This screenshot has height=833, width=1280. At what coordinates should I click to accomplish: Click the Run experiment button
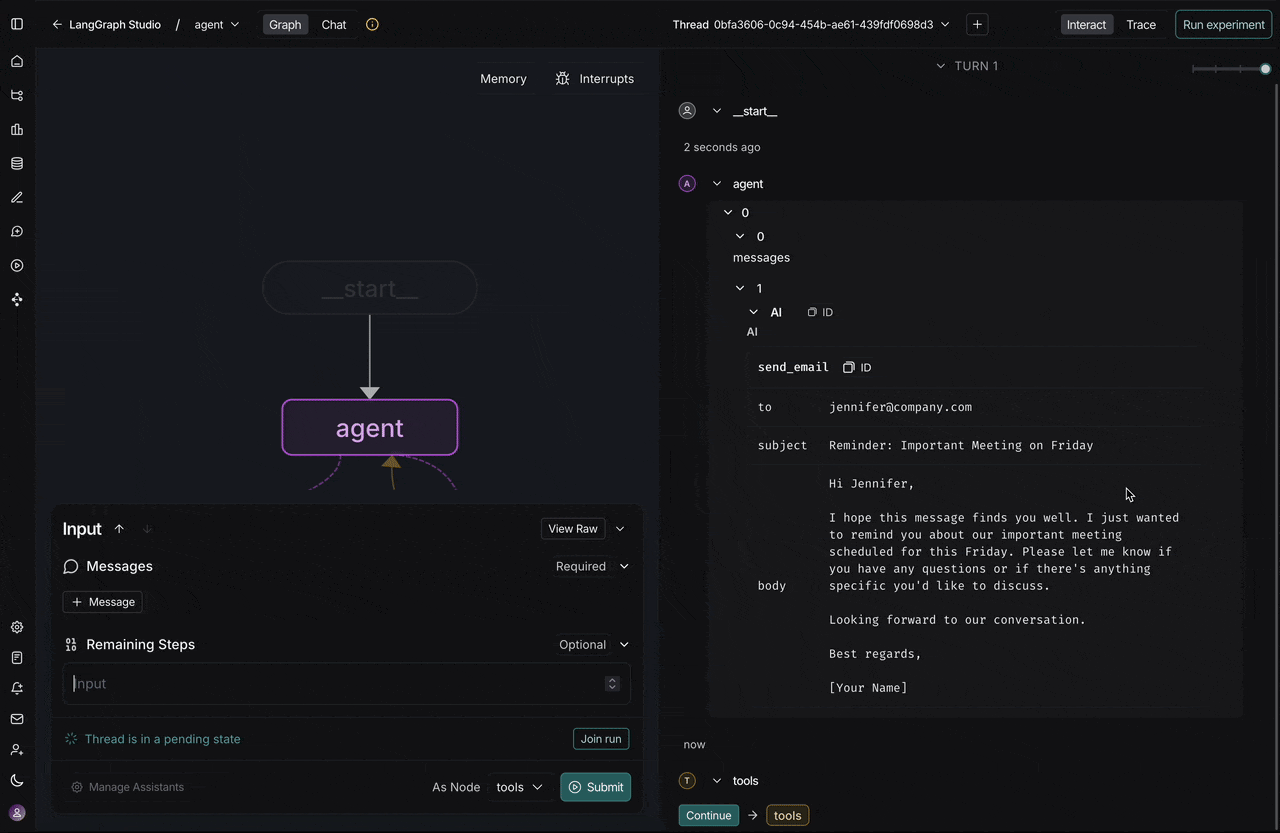(1222, 24)
